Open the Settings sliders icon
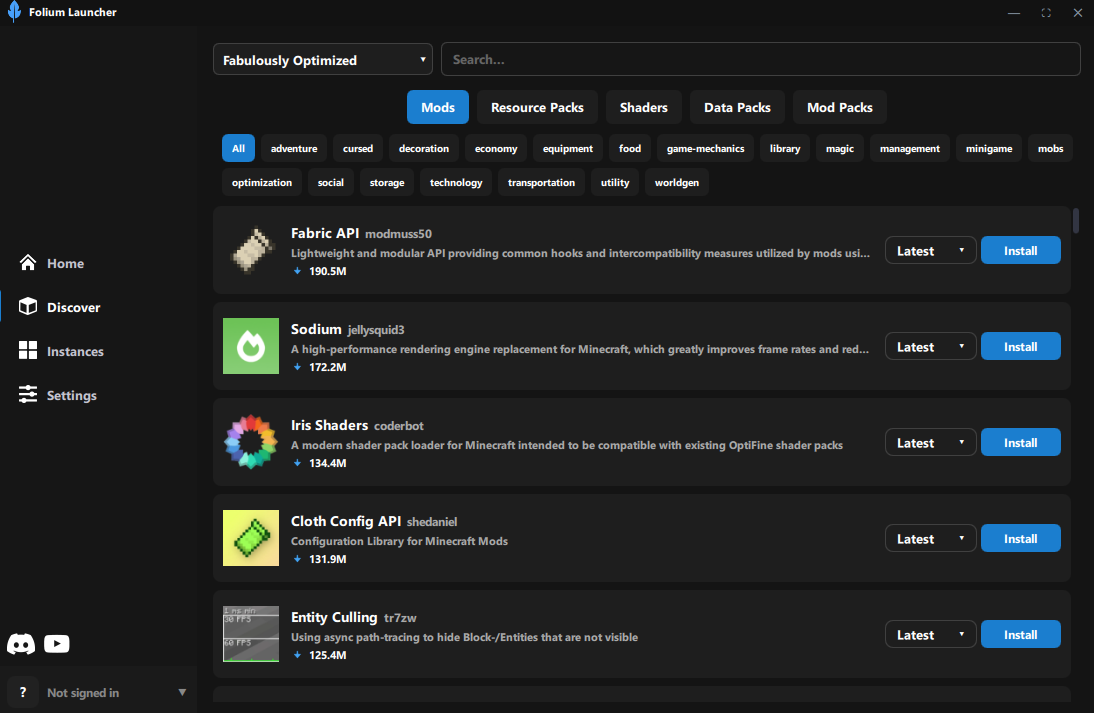 28,394
